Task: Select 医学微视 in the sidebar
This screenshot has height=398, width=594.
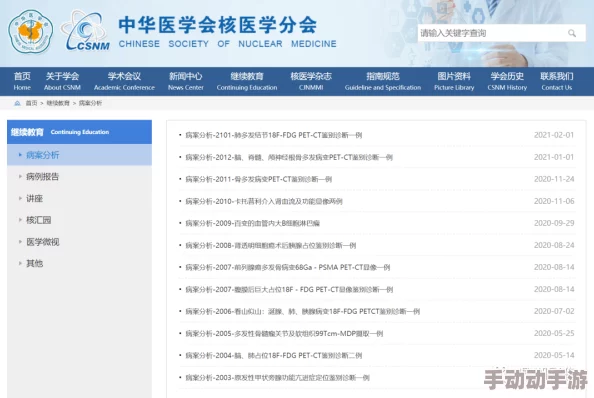Action: pos(80,242)
